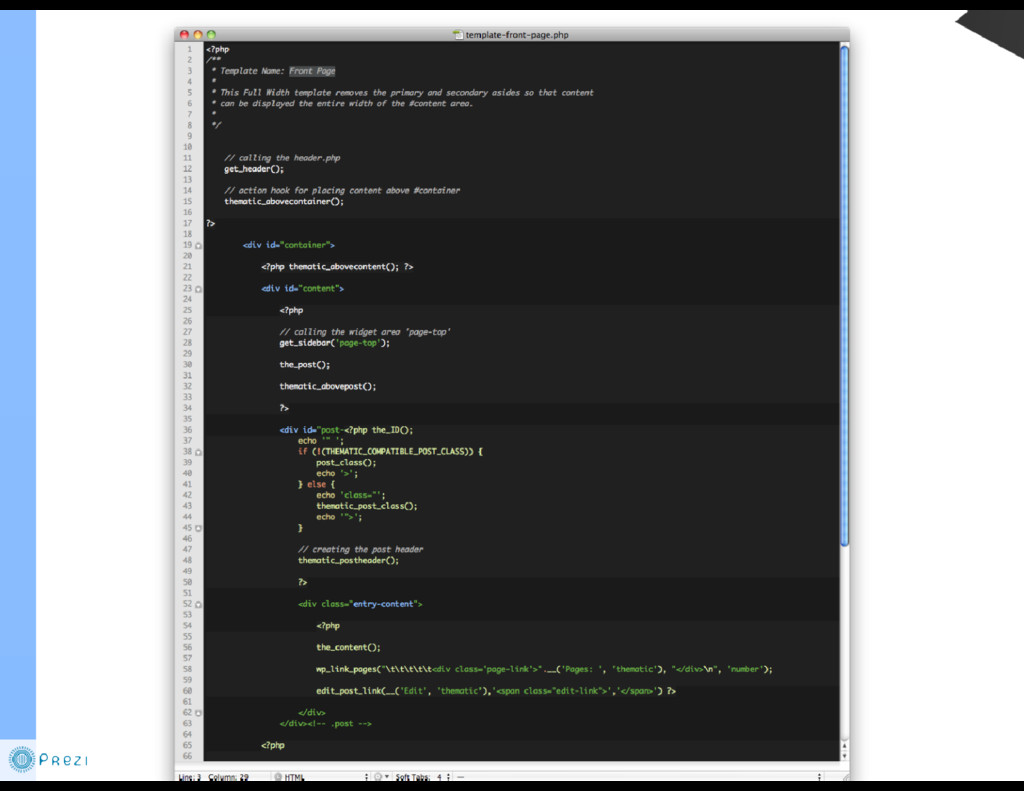
Task: Open the gear bundle menu in status bar
Action: 381,777
